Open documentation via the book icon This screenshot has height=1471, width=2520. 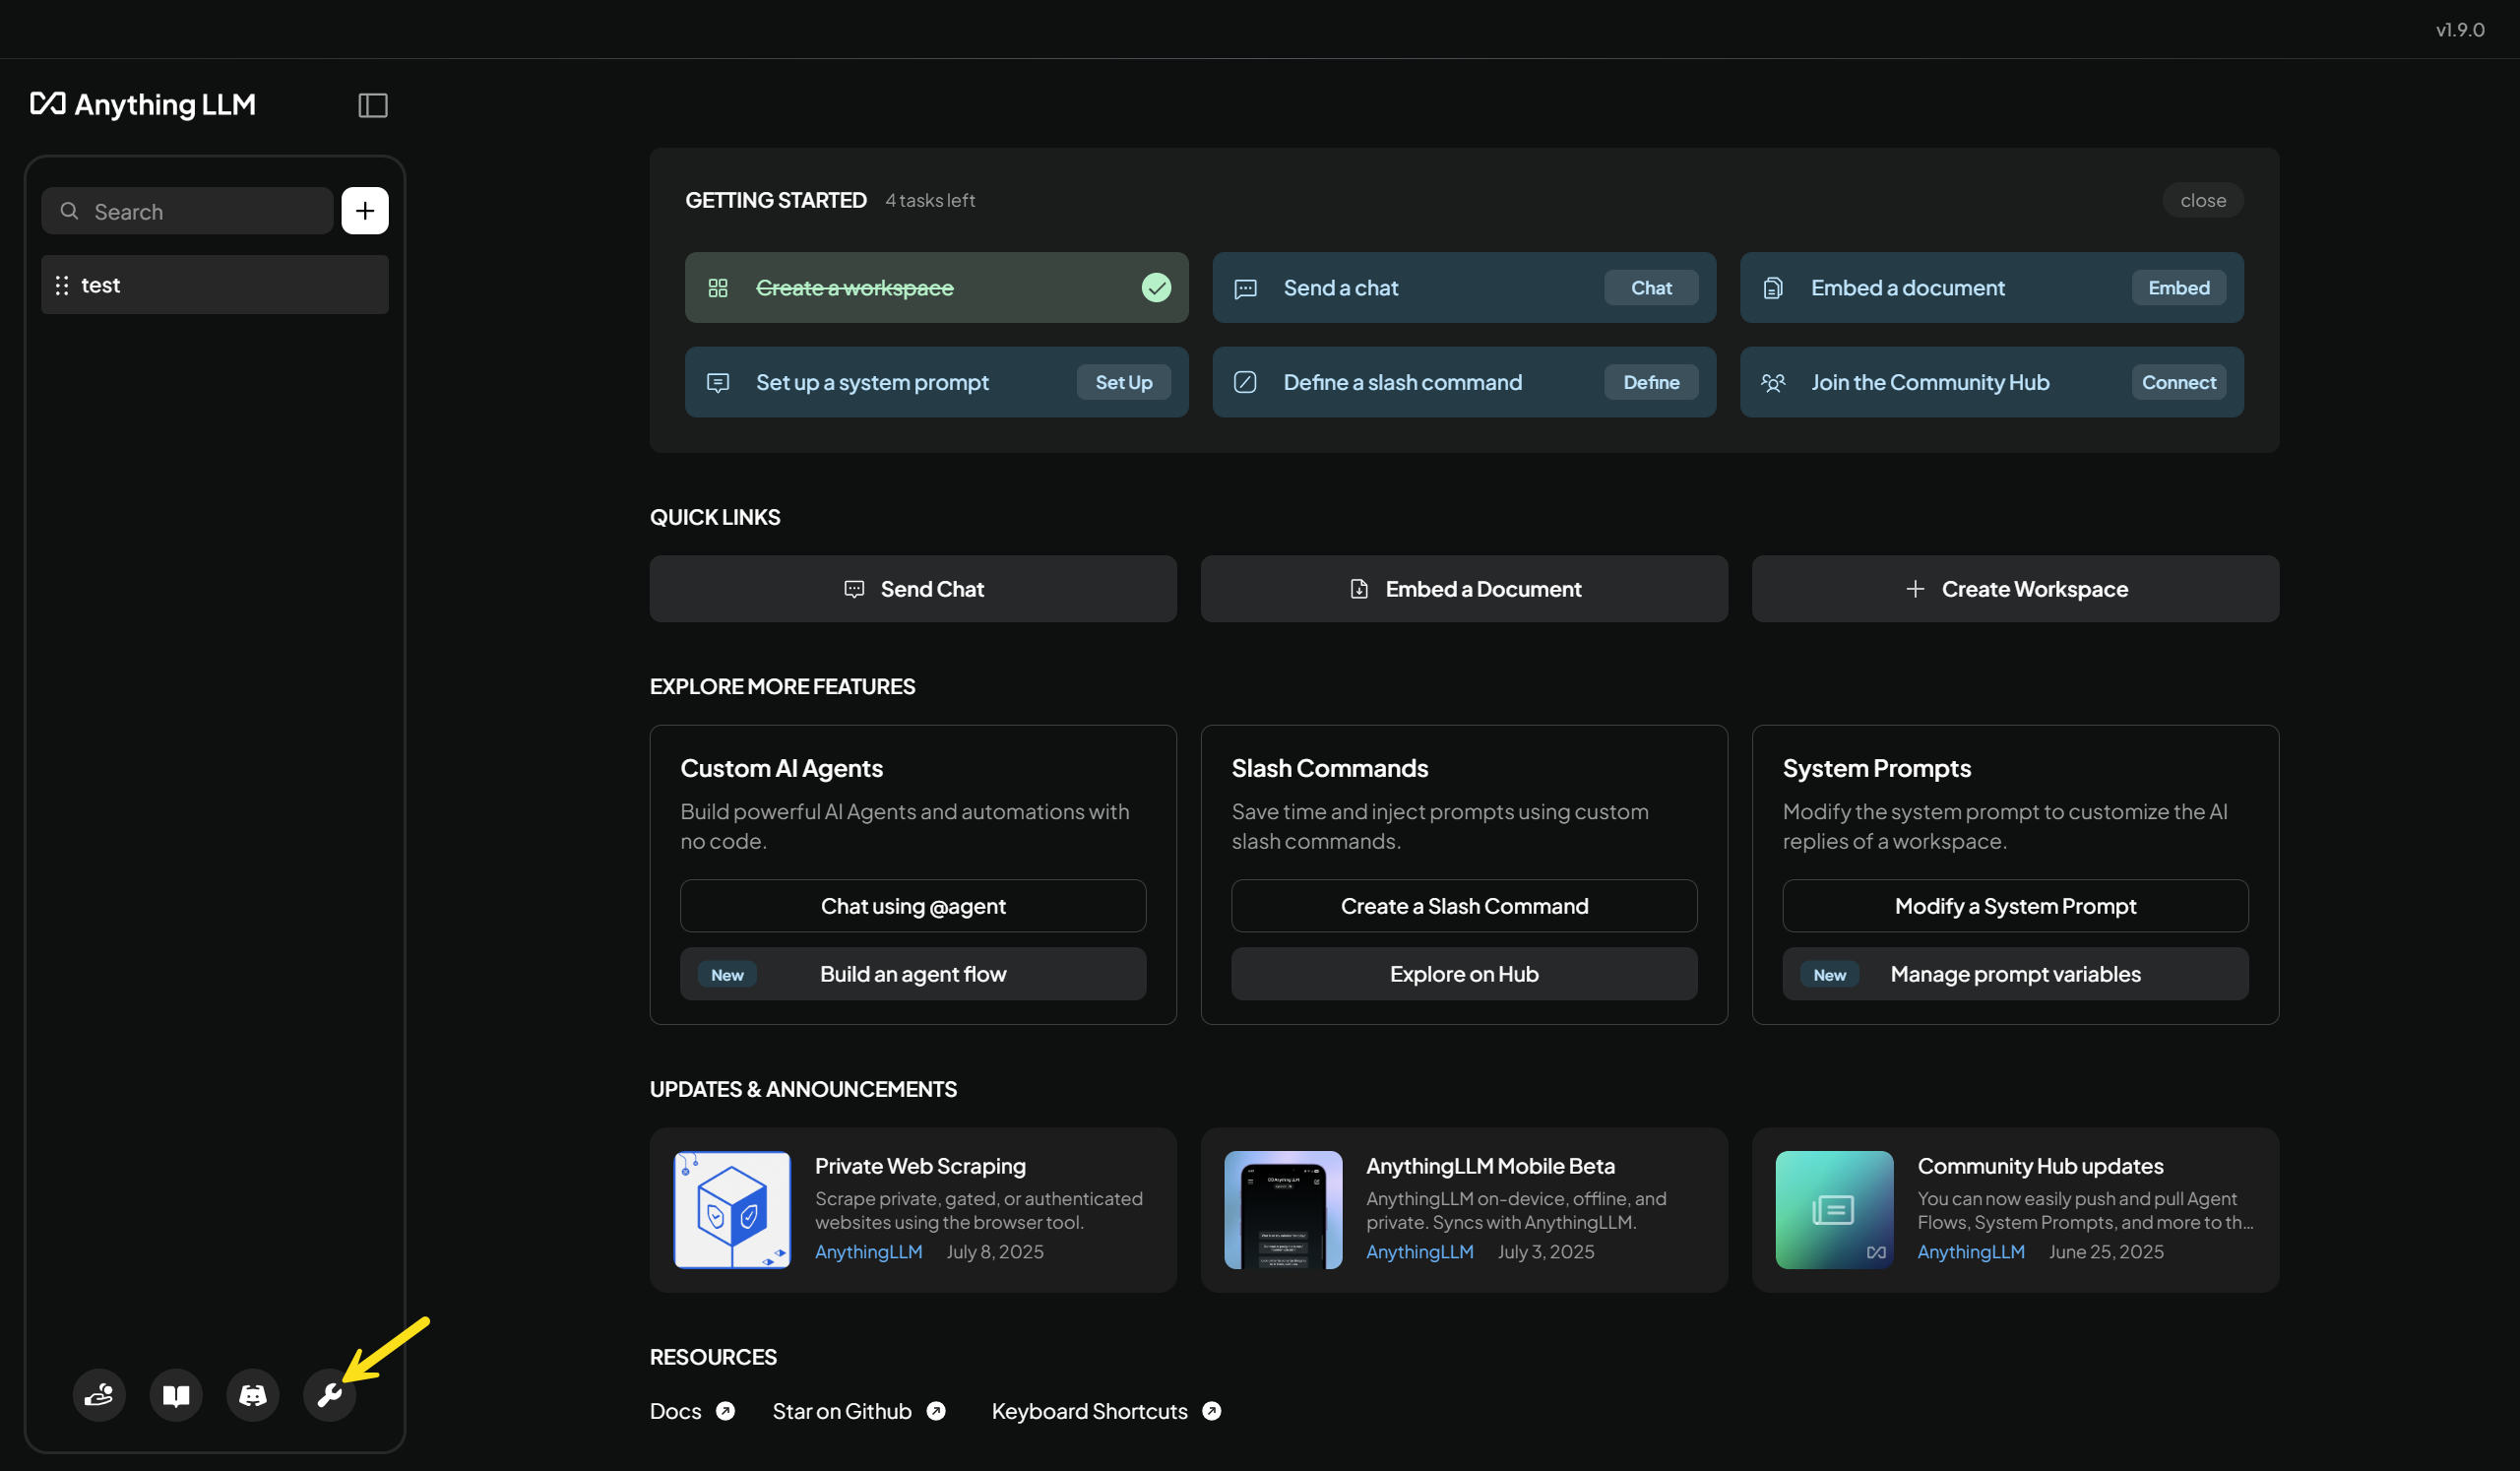point(176,1395)
